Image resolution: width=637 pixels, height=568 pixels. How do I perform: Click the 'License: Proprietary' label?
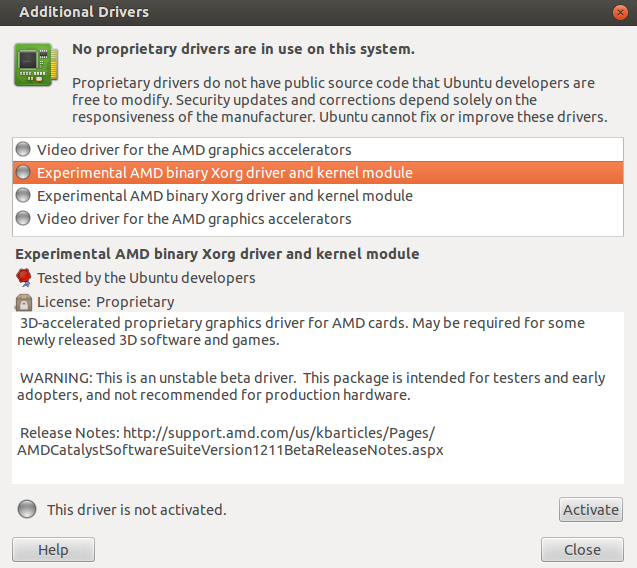(x=106, y=302)
